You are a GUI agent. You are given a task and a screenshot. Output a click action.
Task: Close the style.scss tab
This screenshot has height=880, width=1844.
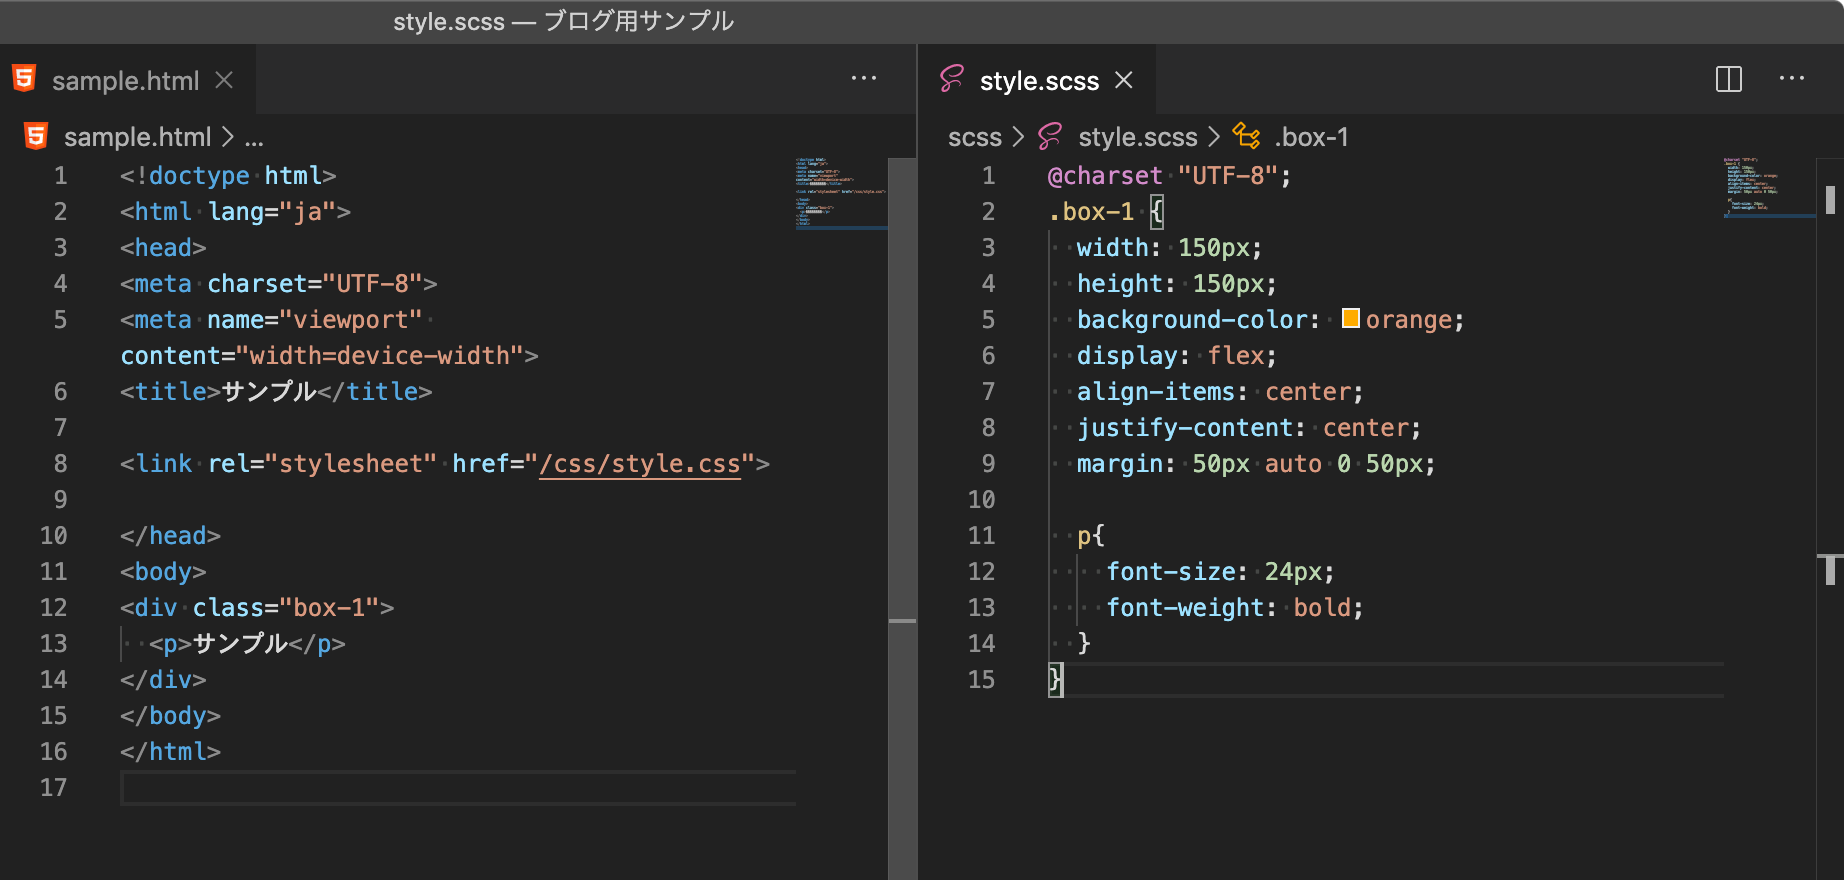click(1124, 80)
